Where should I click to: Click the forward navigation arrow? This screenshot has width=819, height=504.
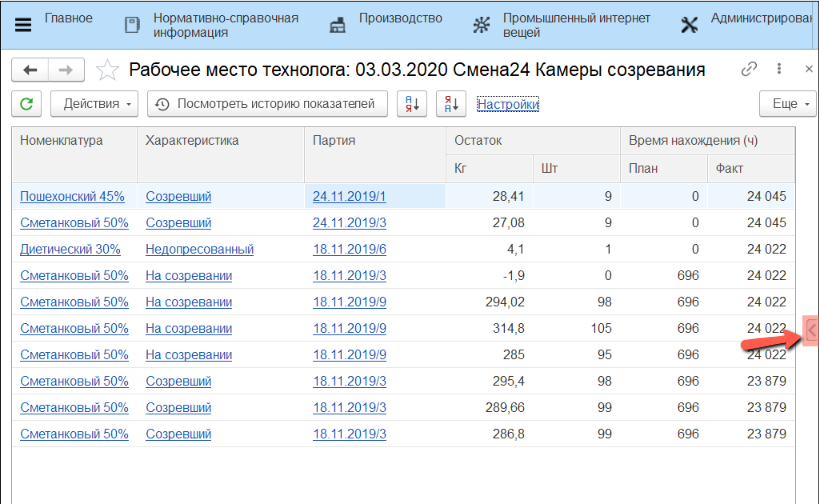click(65, 70)
